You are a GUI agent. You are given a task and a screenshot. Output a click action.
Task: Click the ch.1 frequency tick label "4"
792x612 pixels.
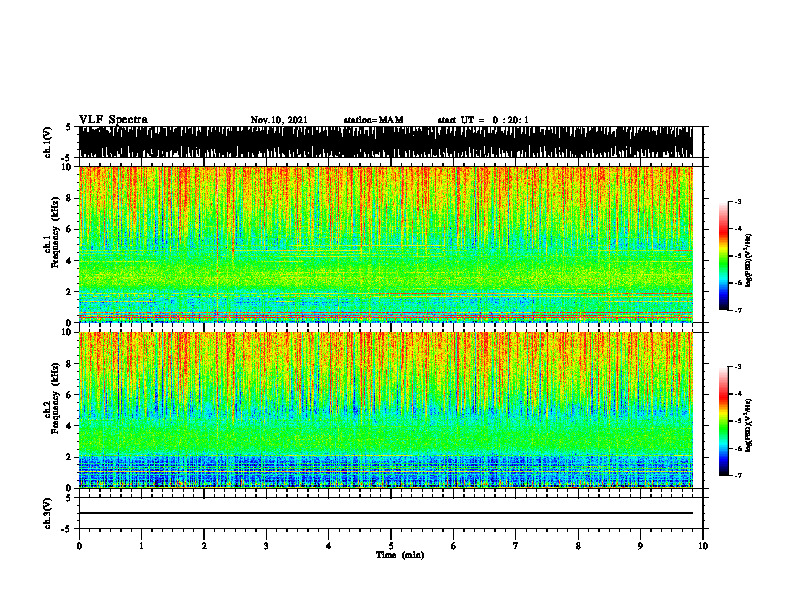[x=70, y=261]
